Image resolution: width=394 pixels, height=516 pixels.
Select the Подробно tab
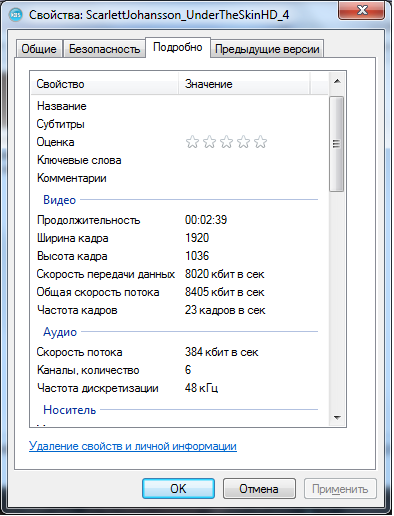point(178,47)
